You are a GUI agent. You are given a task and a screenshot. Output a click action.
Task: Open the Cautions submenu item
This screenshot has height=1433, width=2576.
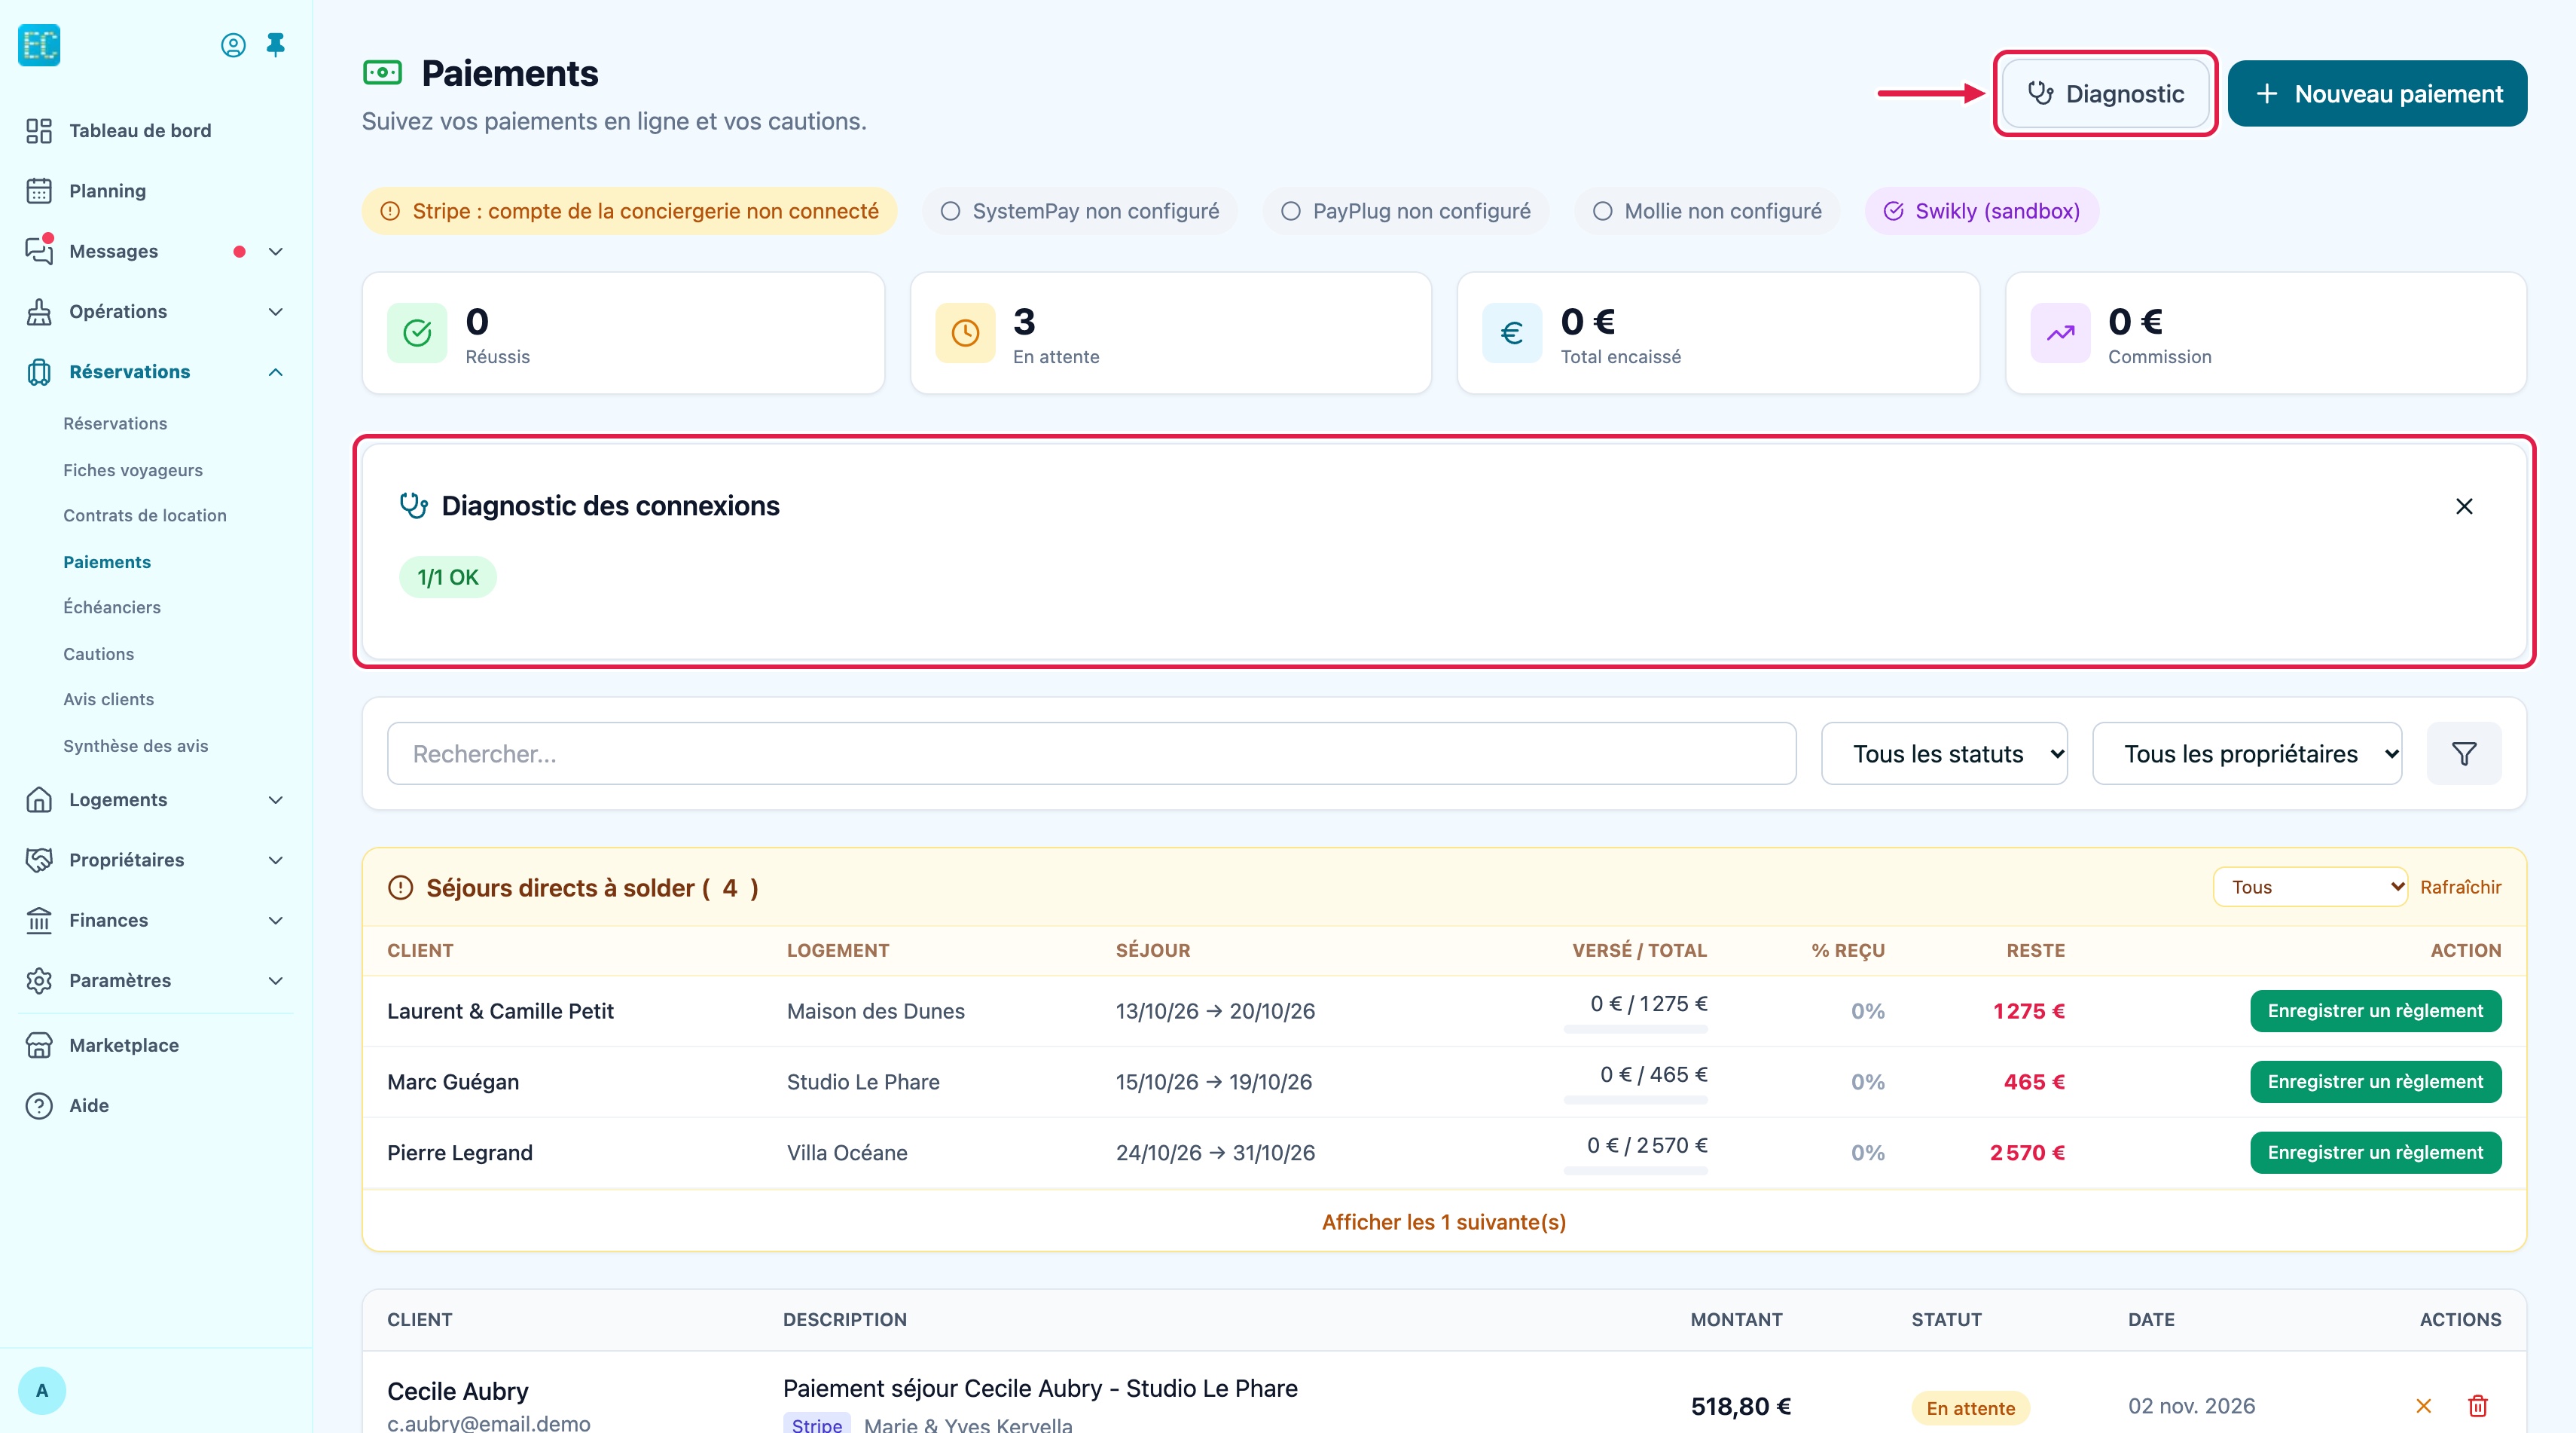98,654
